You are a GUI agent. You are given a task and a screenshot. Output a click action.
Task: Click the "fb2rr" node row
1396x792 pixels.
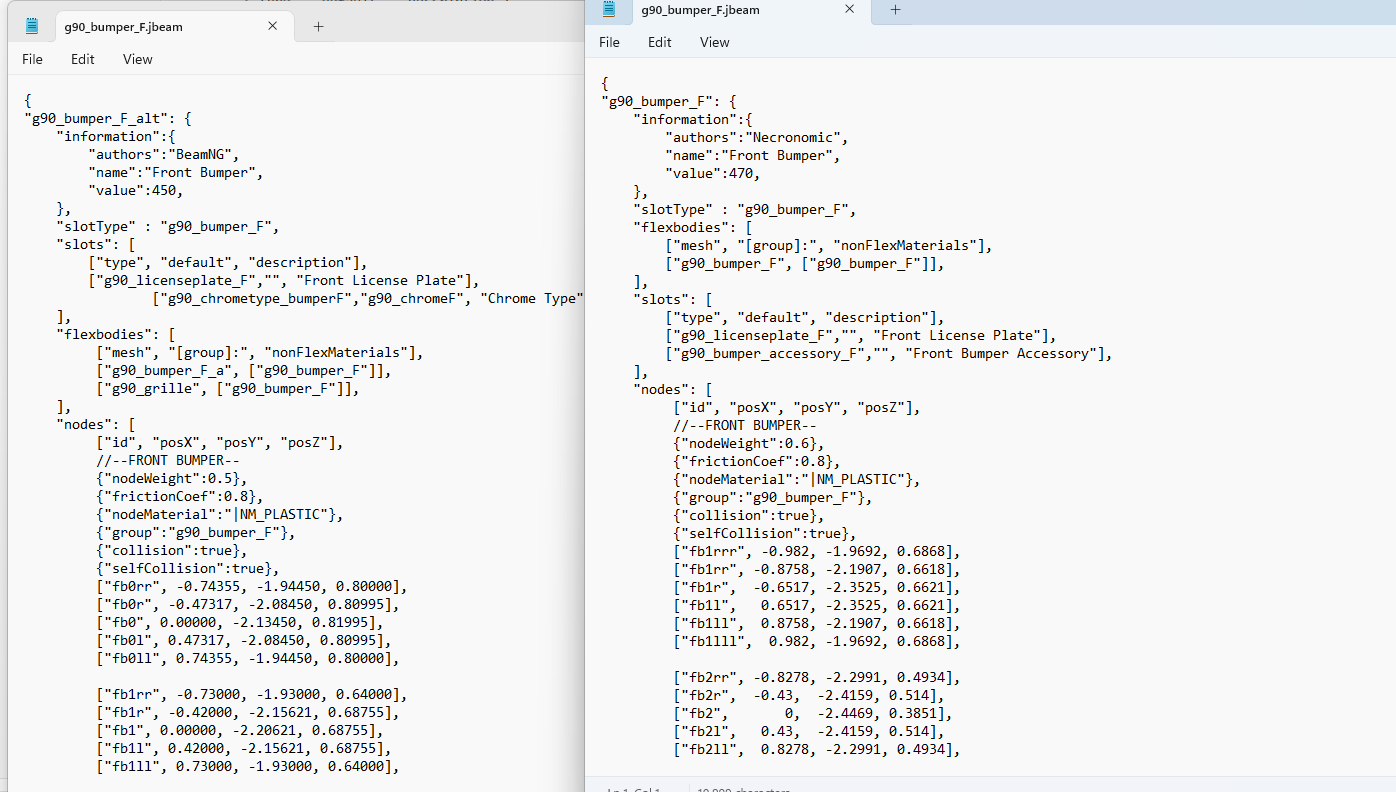pyautogui.click(x=817, y=677)
